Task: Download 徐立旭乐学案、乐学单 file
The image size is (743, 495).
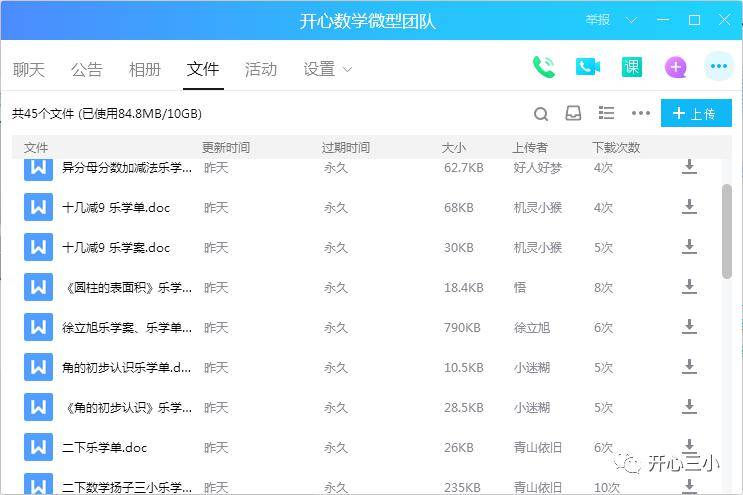Action: 689,326
